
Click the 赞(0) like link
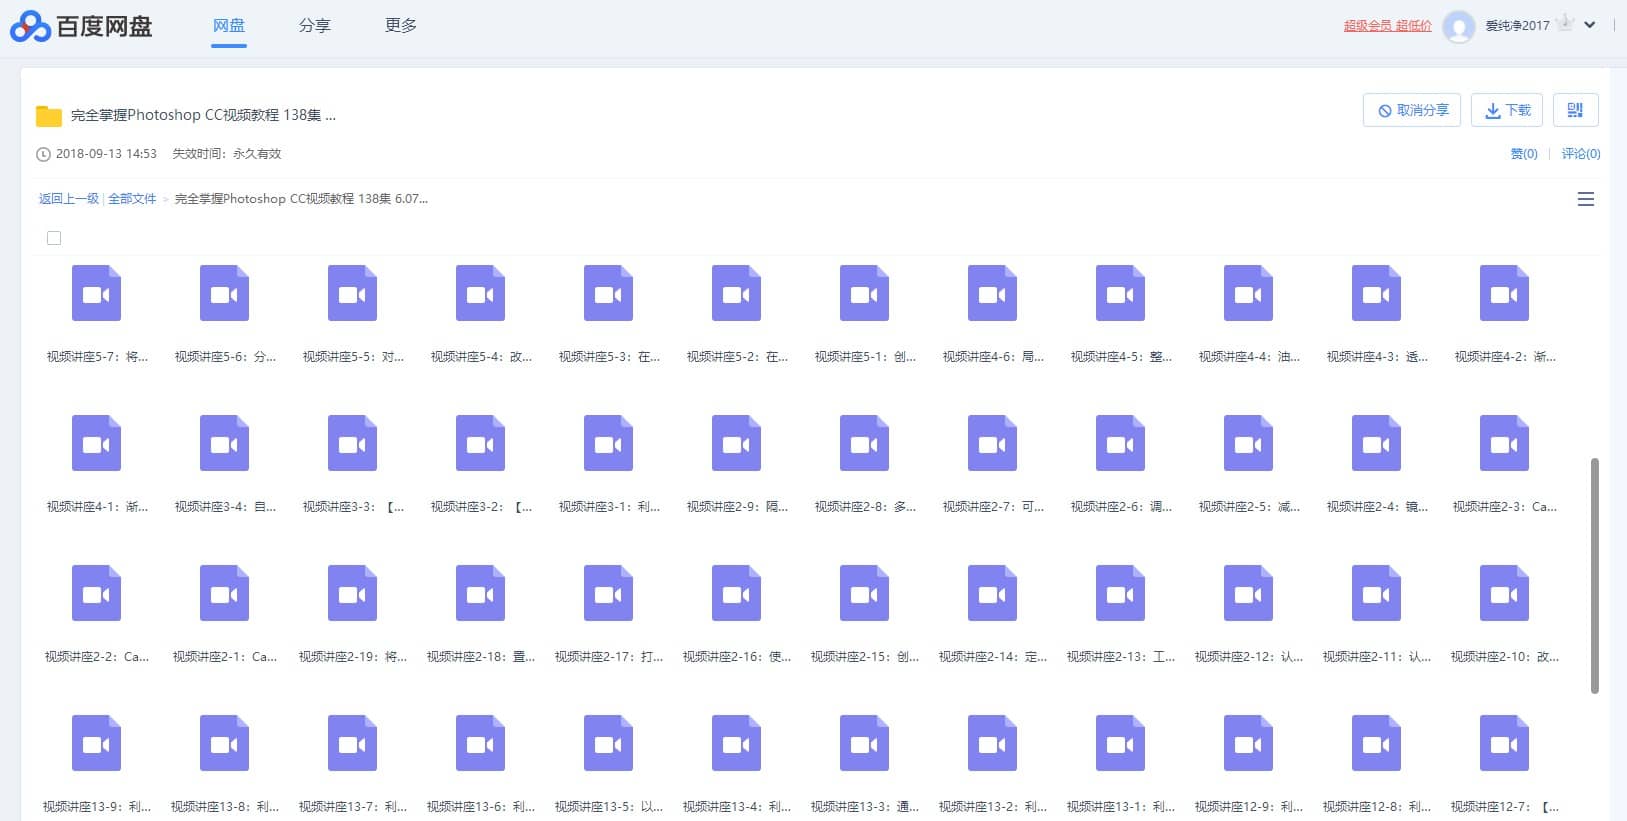click(1524, 154)
